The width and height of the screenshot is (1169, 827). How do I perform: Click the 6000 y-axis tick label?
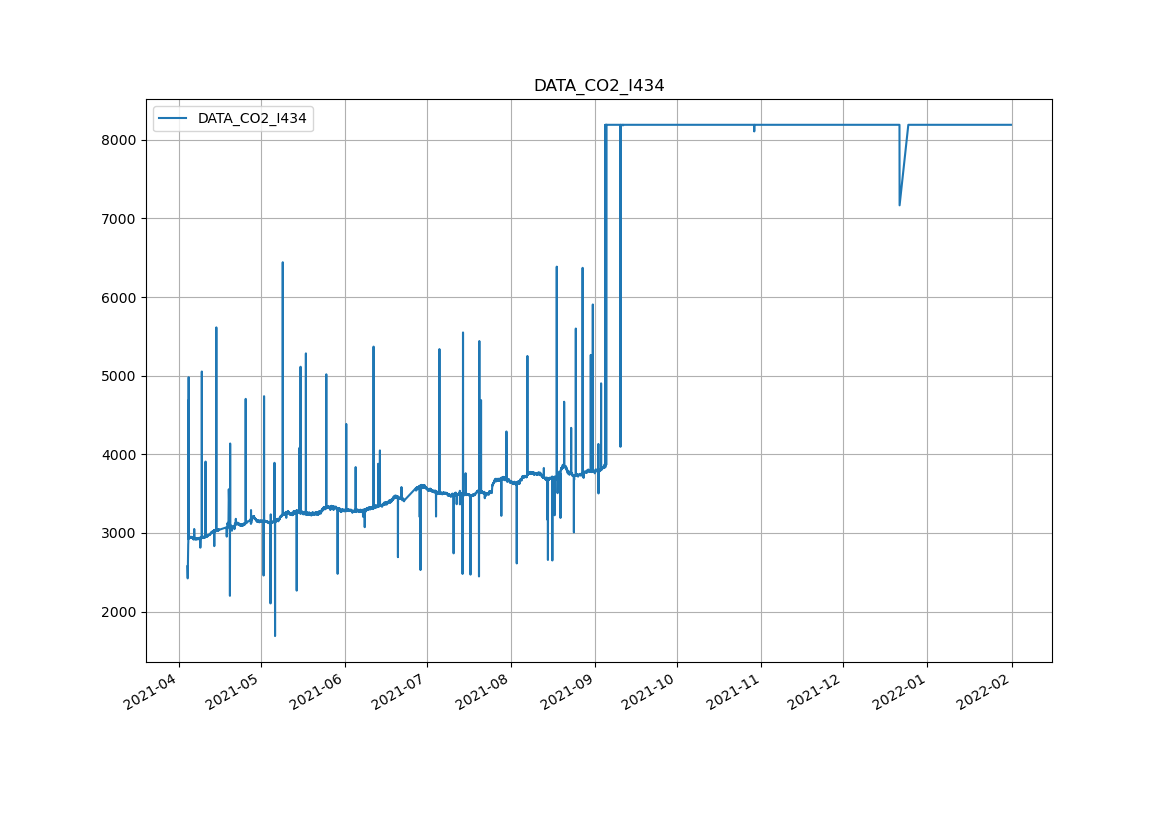(x=120, y=297)
